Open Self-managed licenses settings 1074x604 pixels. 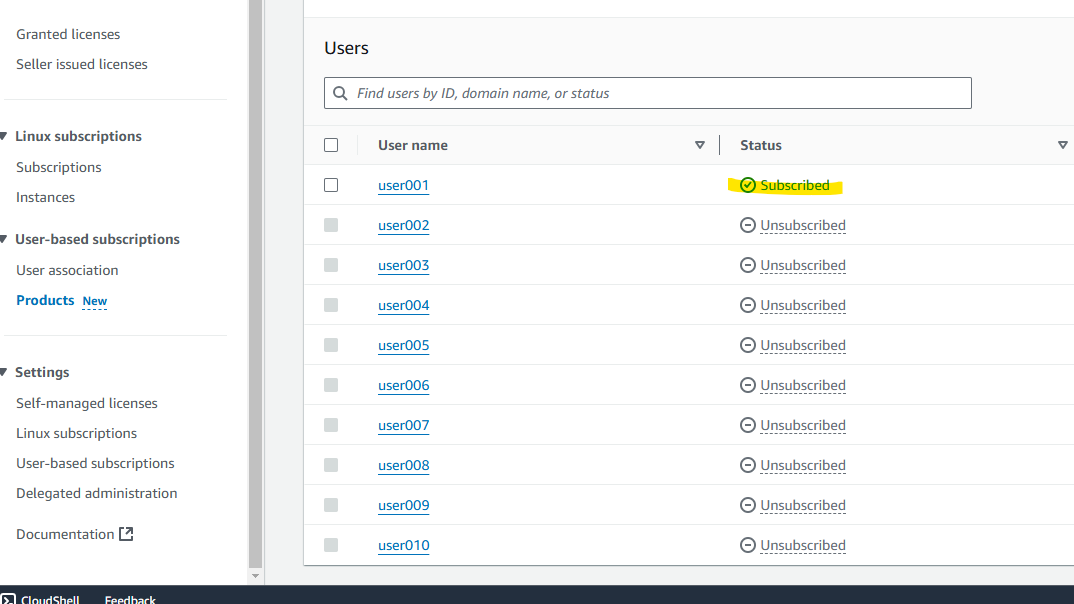pyautogui.click(x=87, y=403)
